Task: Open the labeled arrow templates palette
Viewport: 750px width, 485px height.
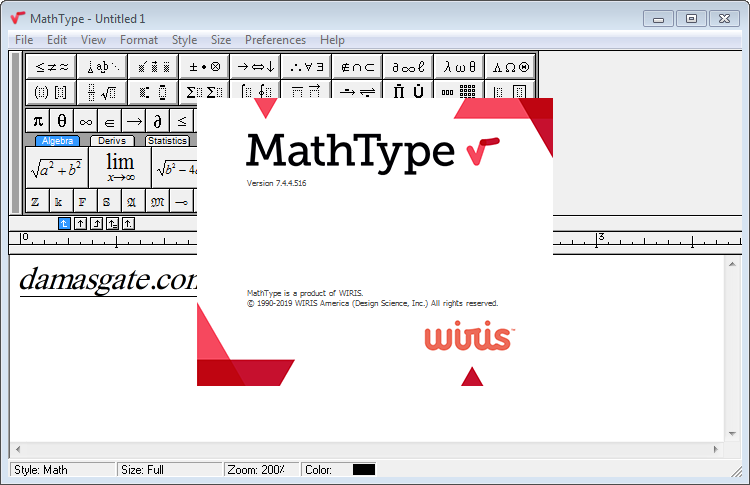Action: pyautogui.click(x=357, y=90)
